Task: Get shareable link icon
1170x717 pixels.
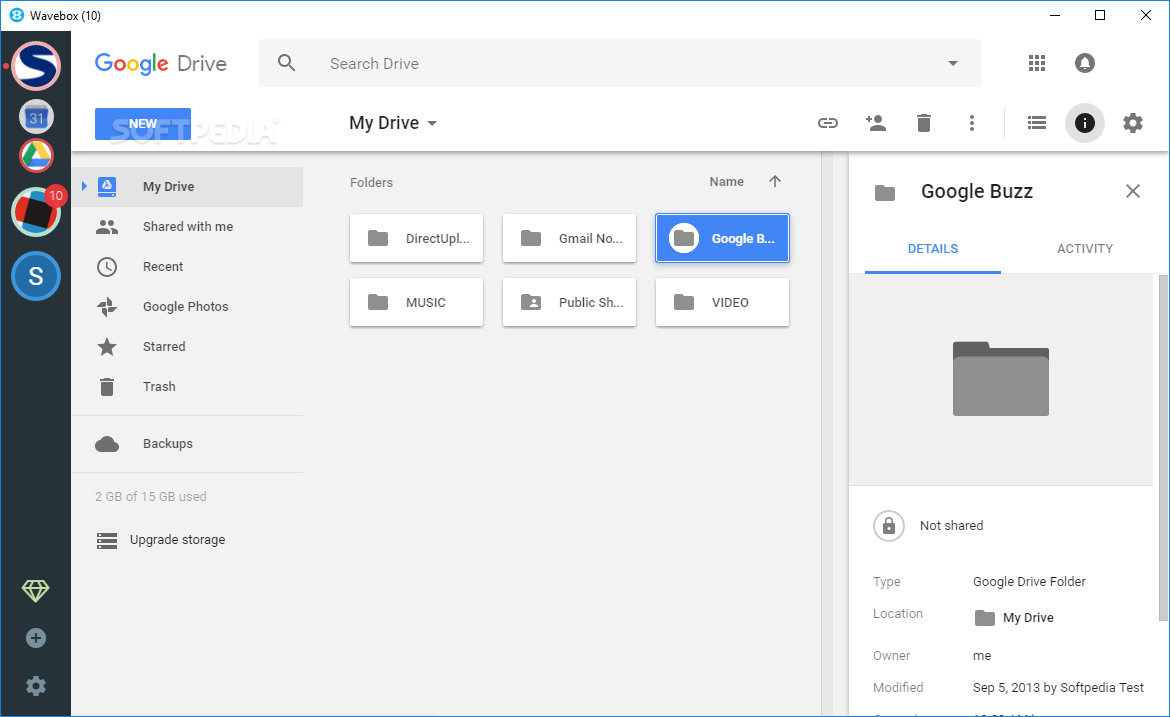Action: (828, 123)
